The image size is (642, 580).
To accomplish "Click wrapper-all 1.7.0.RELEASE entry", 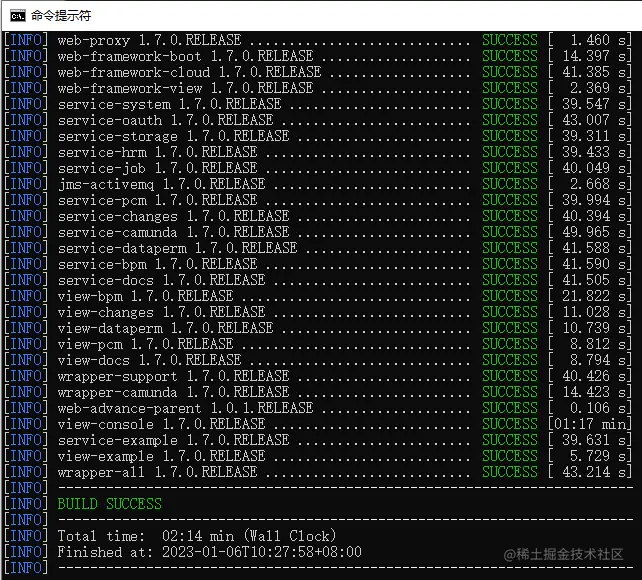I will [x=158, y=472].
